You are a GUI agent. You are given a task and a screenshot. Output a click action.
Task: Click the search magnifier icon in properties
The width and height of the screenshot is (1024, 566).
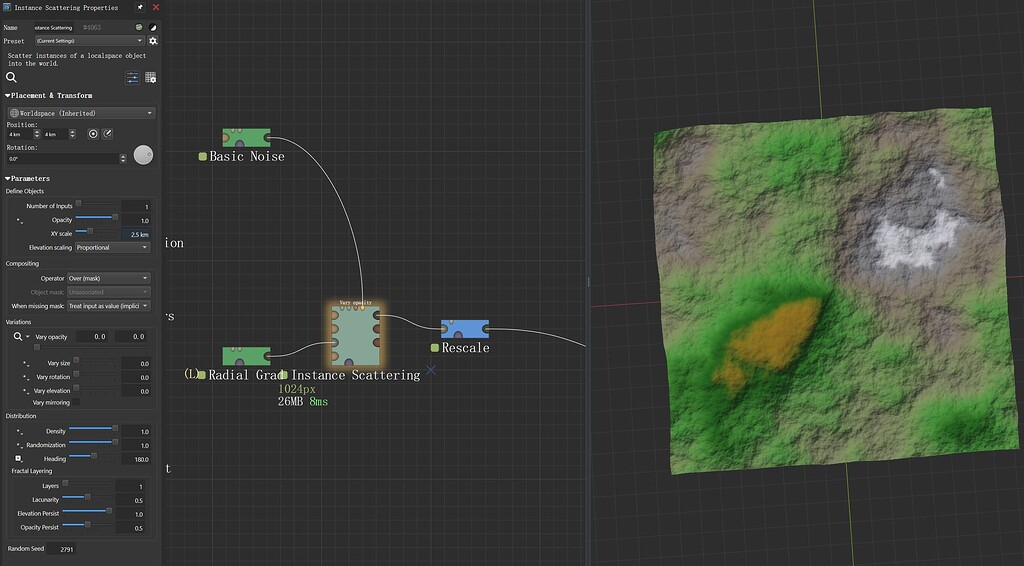(12, 77)
